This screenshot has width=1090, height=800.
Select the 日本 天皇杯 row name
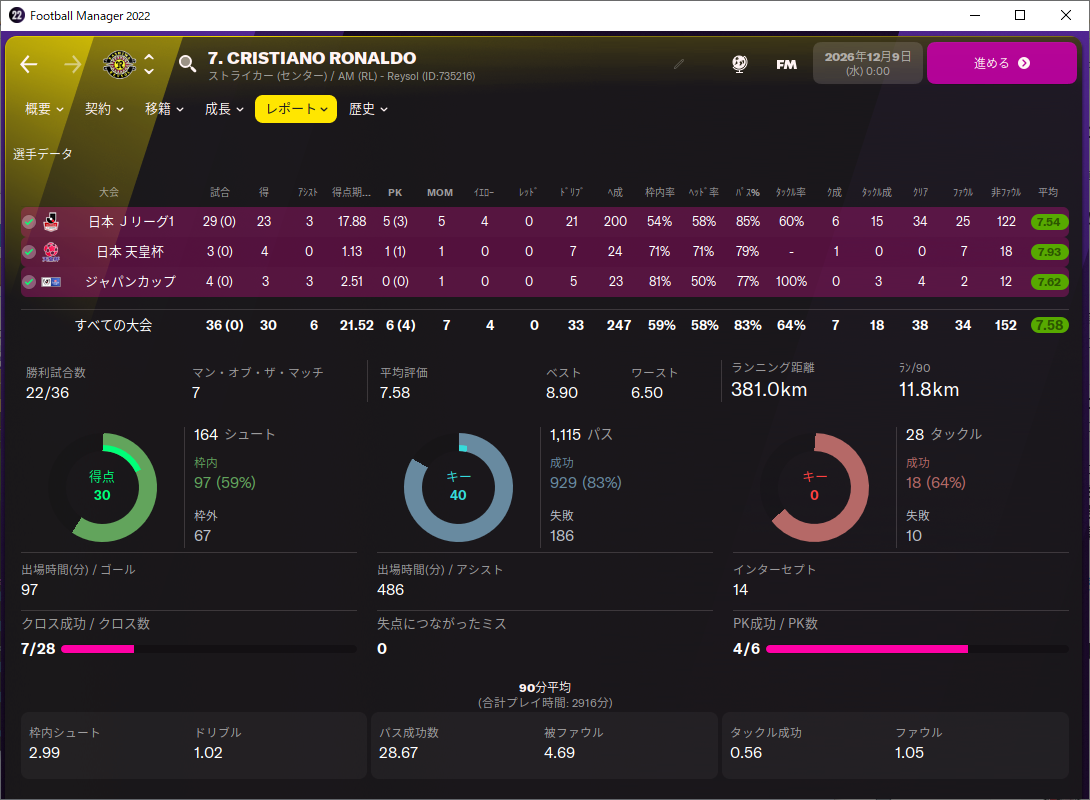pos(130,252)
